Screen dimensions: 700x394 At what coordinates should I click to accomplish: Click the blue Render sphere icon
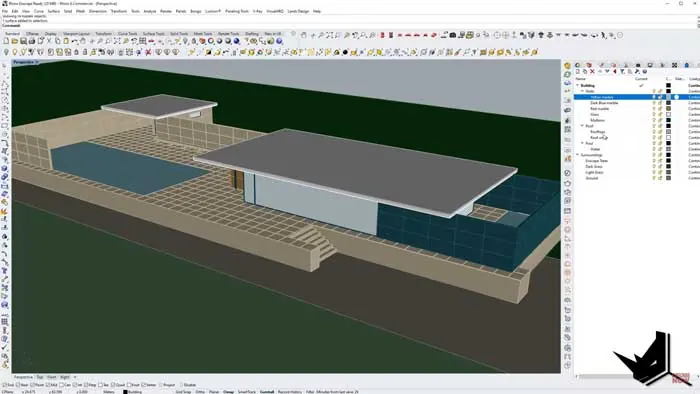[x=236, y=41]
